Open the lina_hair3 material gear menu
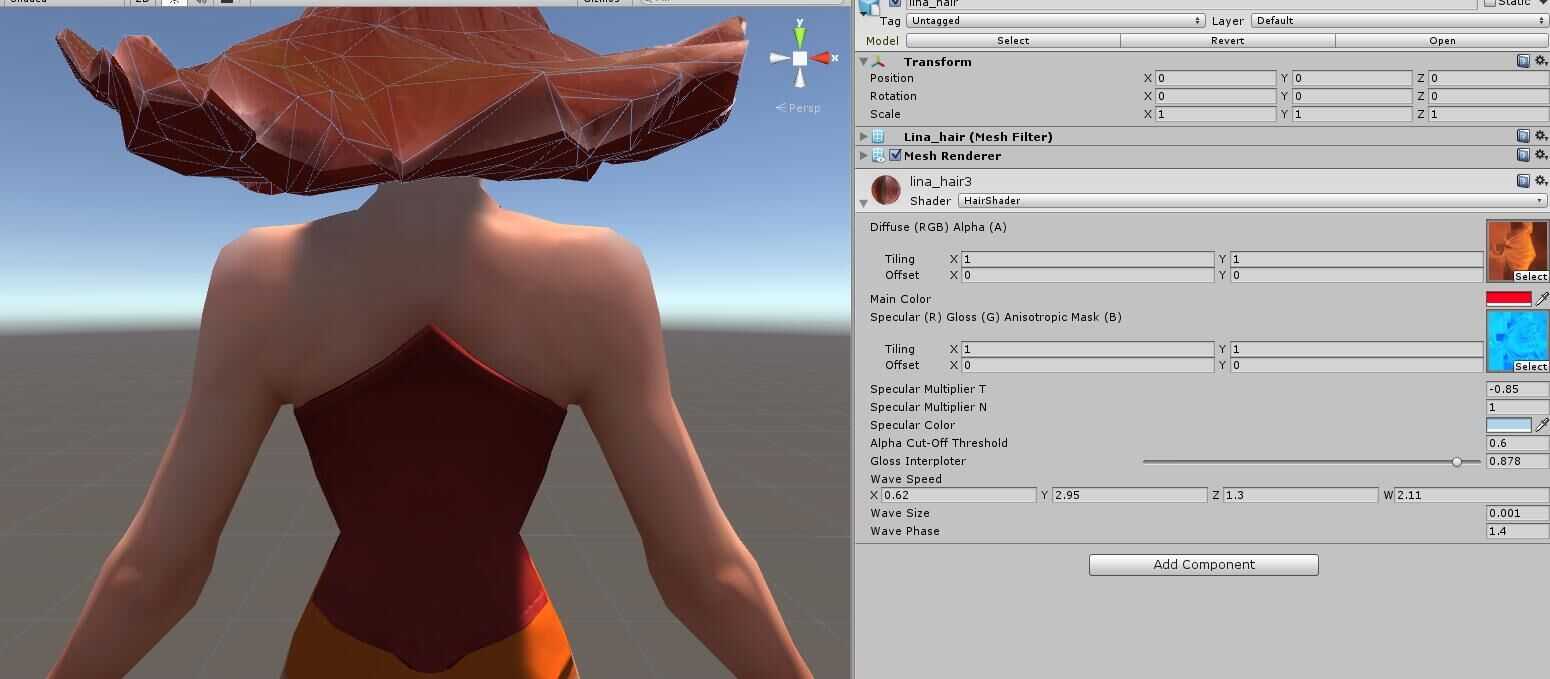1550x679 pixels. (1541, 181)
